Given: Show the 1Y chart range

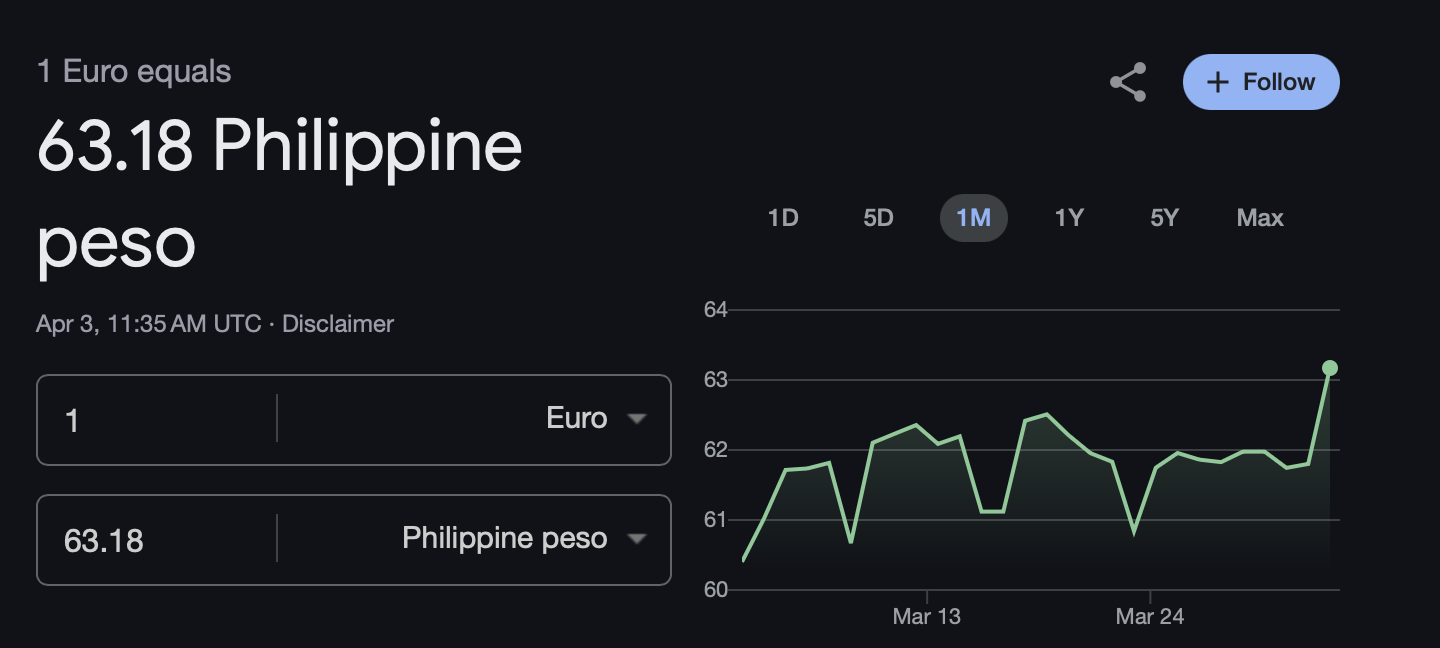Looking at the screenshot, I should click(x=1069, y=218).
